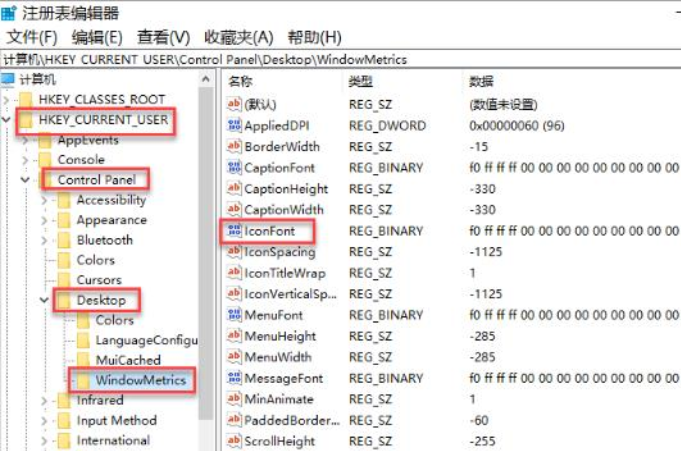Select the IconFont value name
This screenshot has height=451, width=681.
[x=269, y=231]
